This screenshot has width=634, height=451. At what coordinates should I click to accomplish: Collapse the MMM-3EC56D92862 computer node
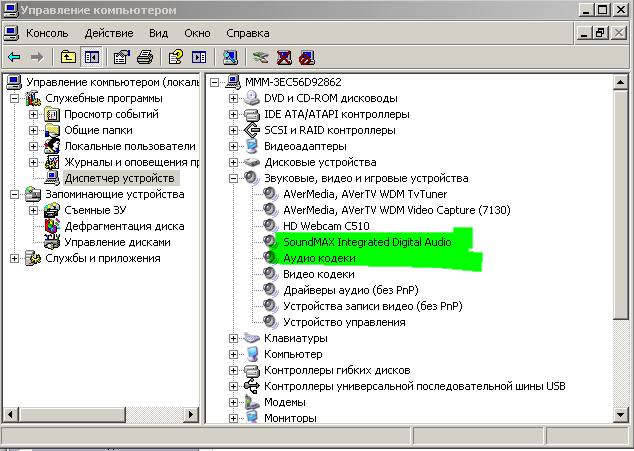214,83
